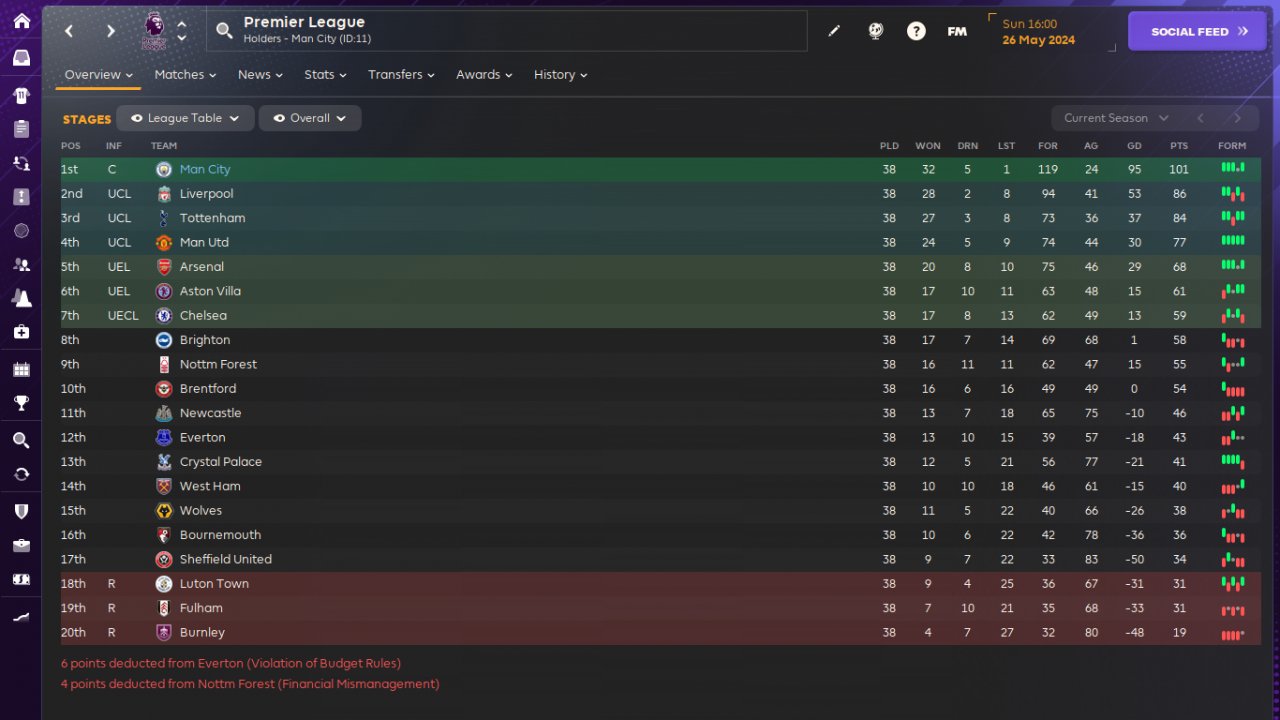Navigate back with the left arrow
This screenshot has width=1280, height=720.
(69, 31)
